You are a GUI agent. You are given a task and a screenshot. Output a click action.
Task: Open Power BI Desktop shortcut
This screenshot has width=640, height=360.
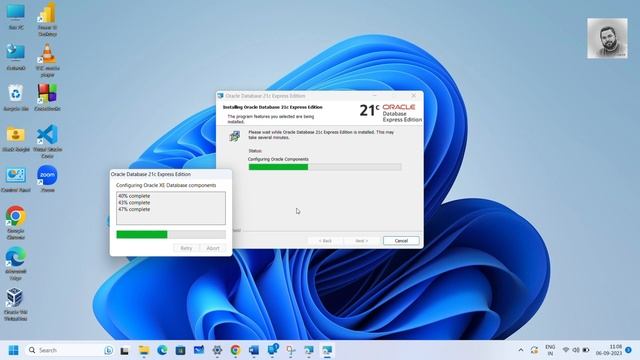(47, 19)
